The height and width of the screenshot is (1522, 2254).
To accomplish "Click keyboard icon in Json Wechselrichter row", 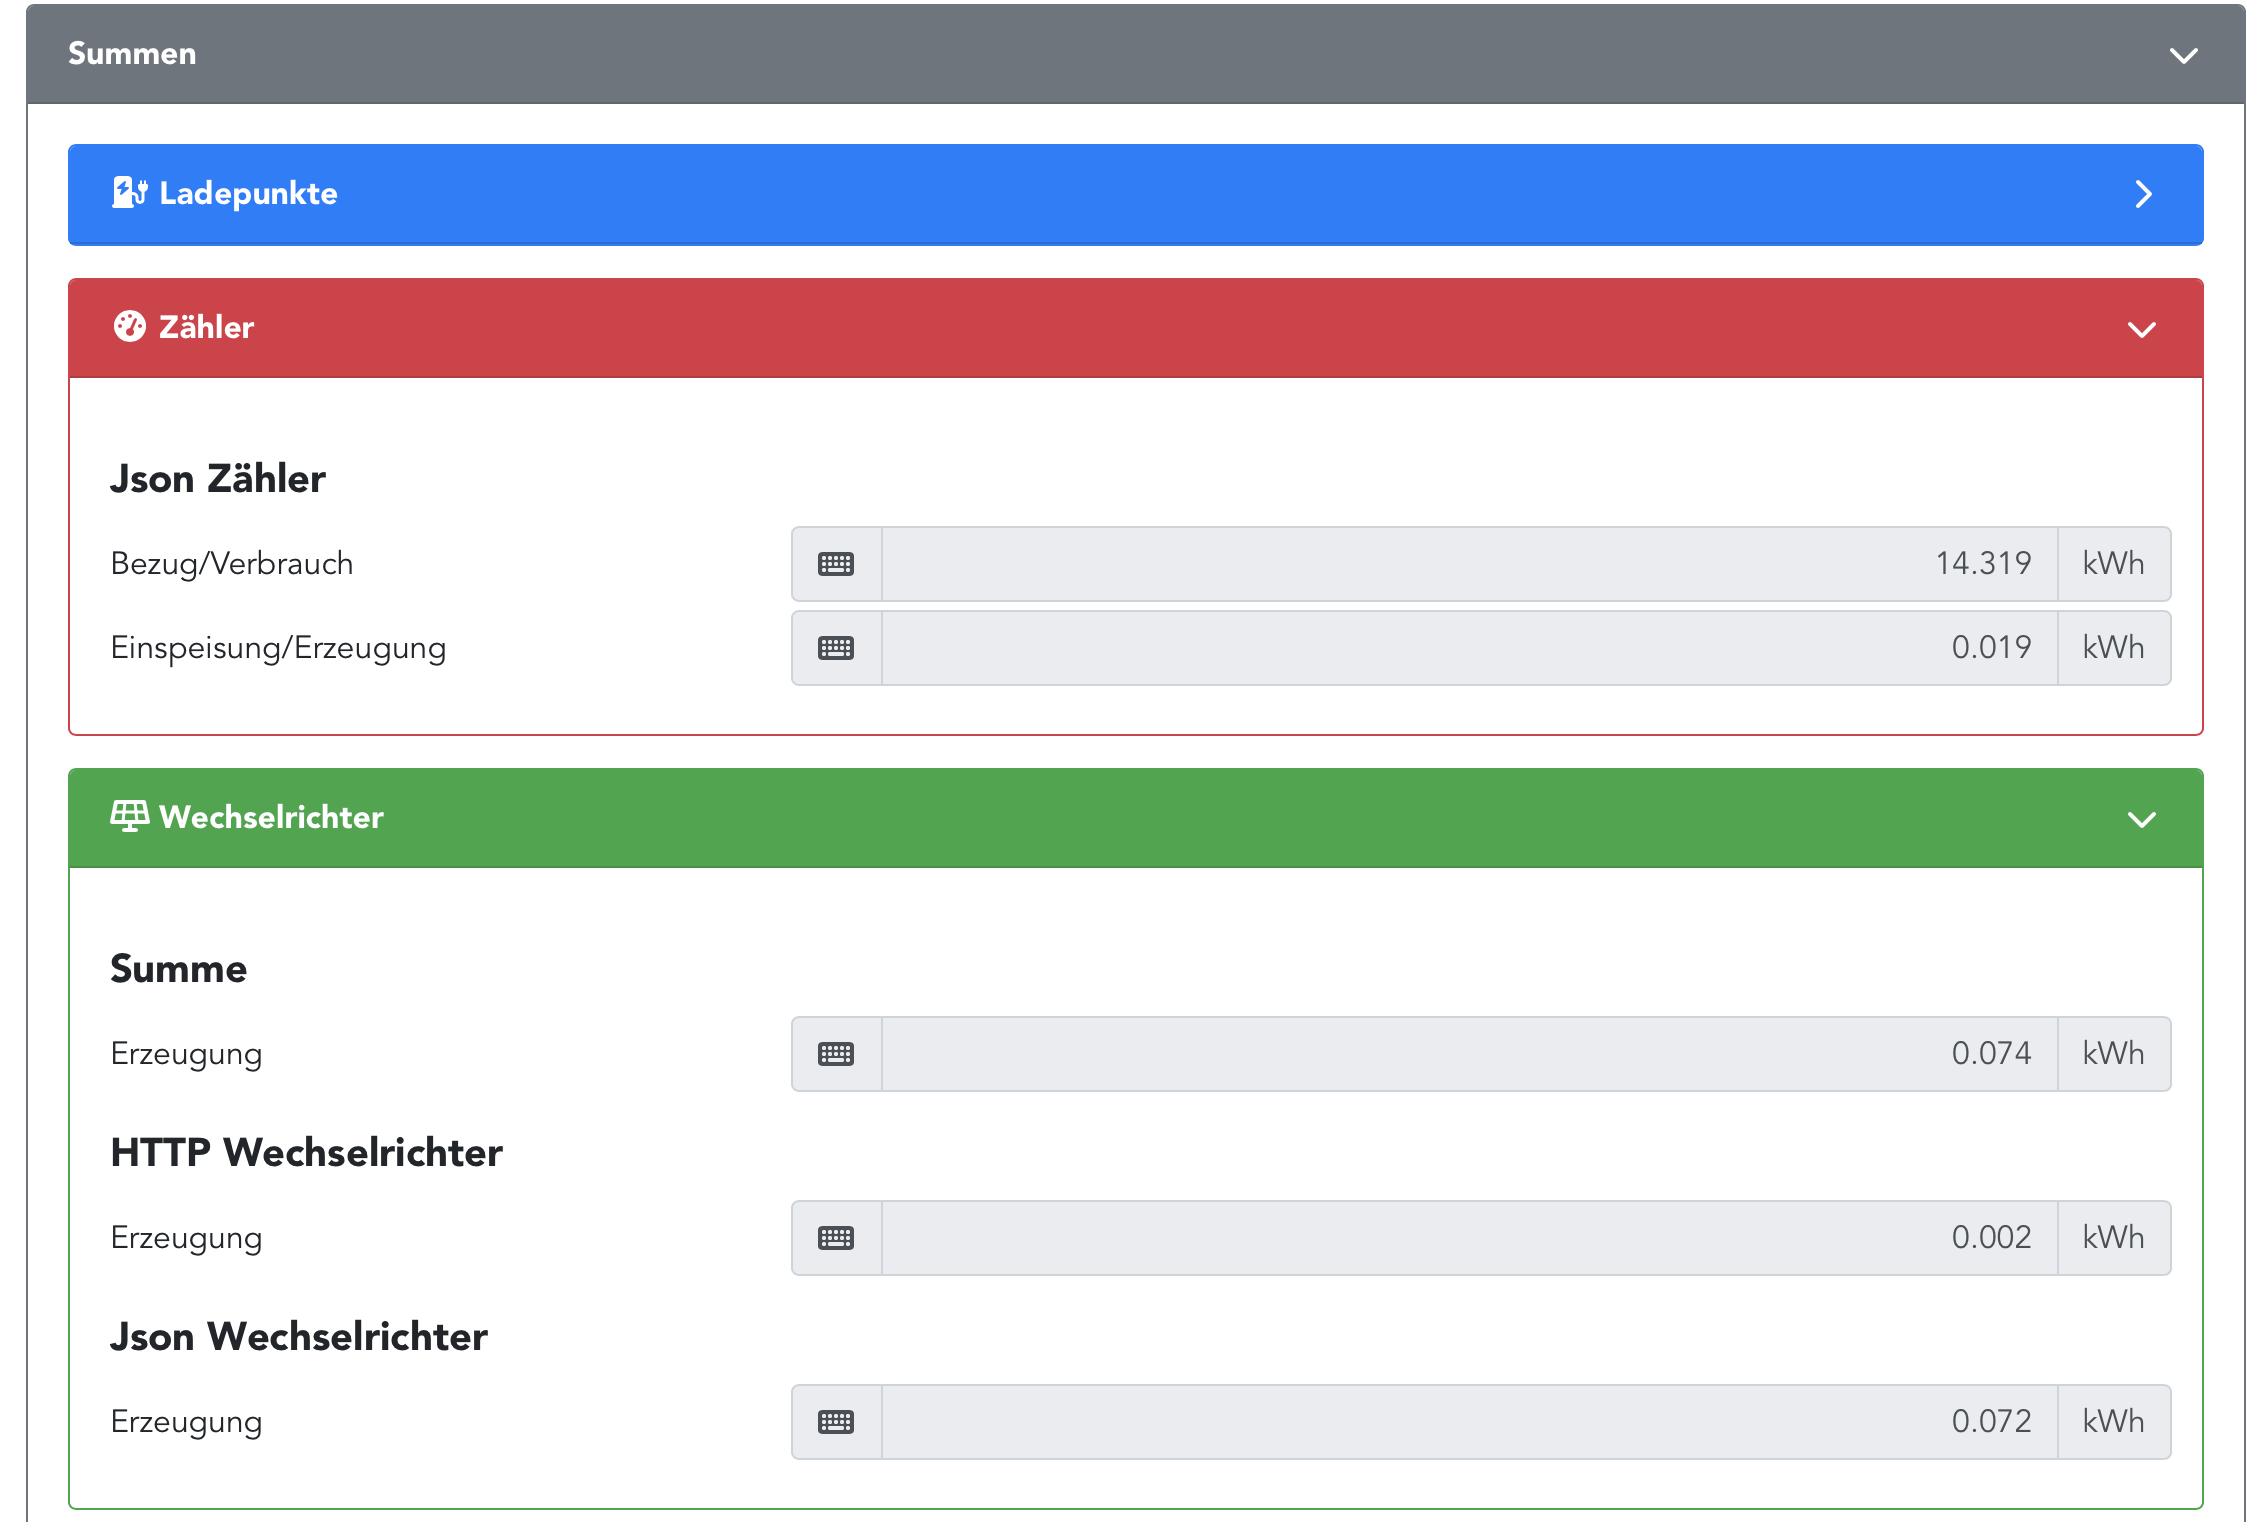I will pyautogui.click(x=836, y=1422).
